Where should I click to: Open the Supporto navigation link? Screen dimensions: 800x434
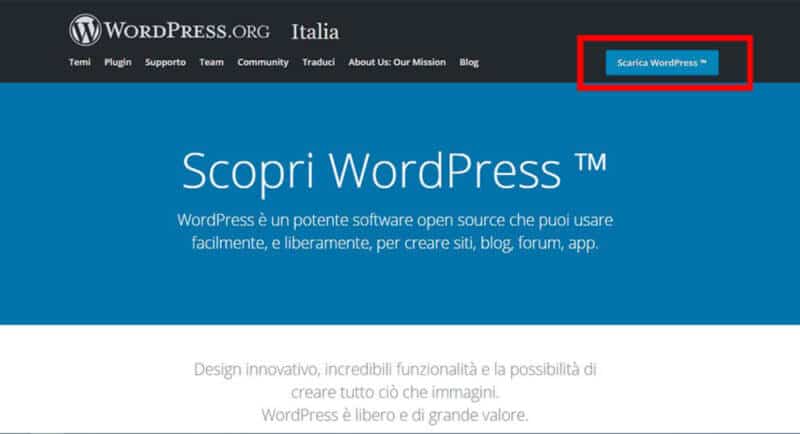pos(165,62)
